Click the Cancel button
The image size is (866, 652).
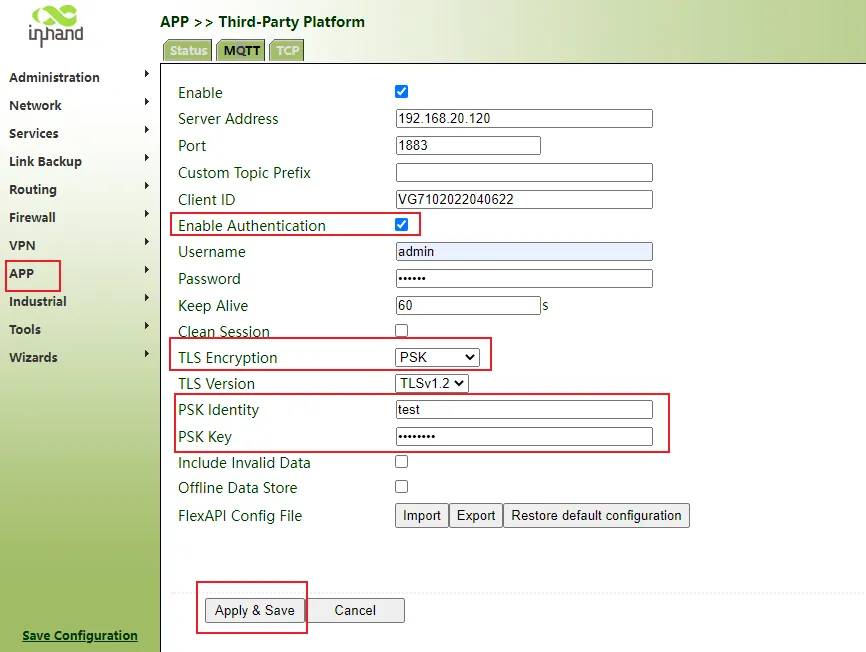(355, 611)
